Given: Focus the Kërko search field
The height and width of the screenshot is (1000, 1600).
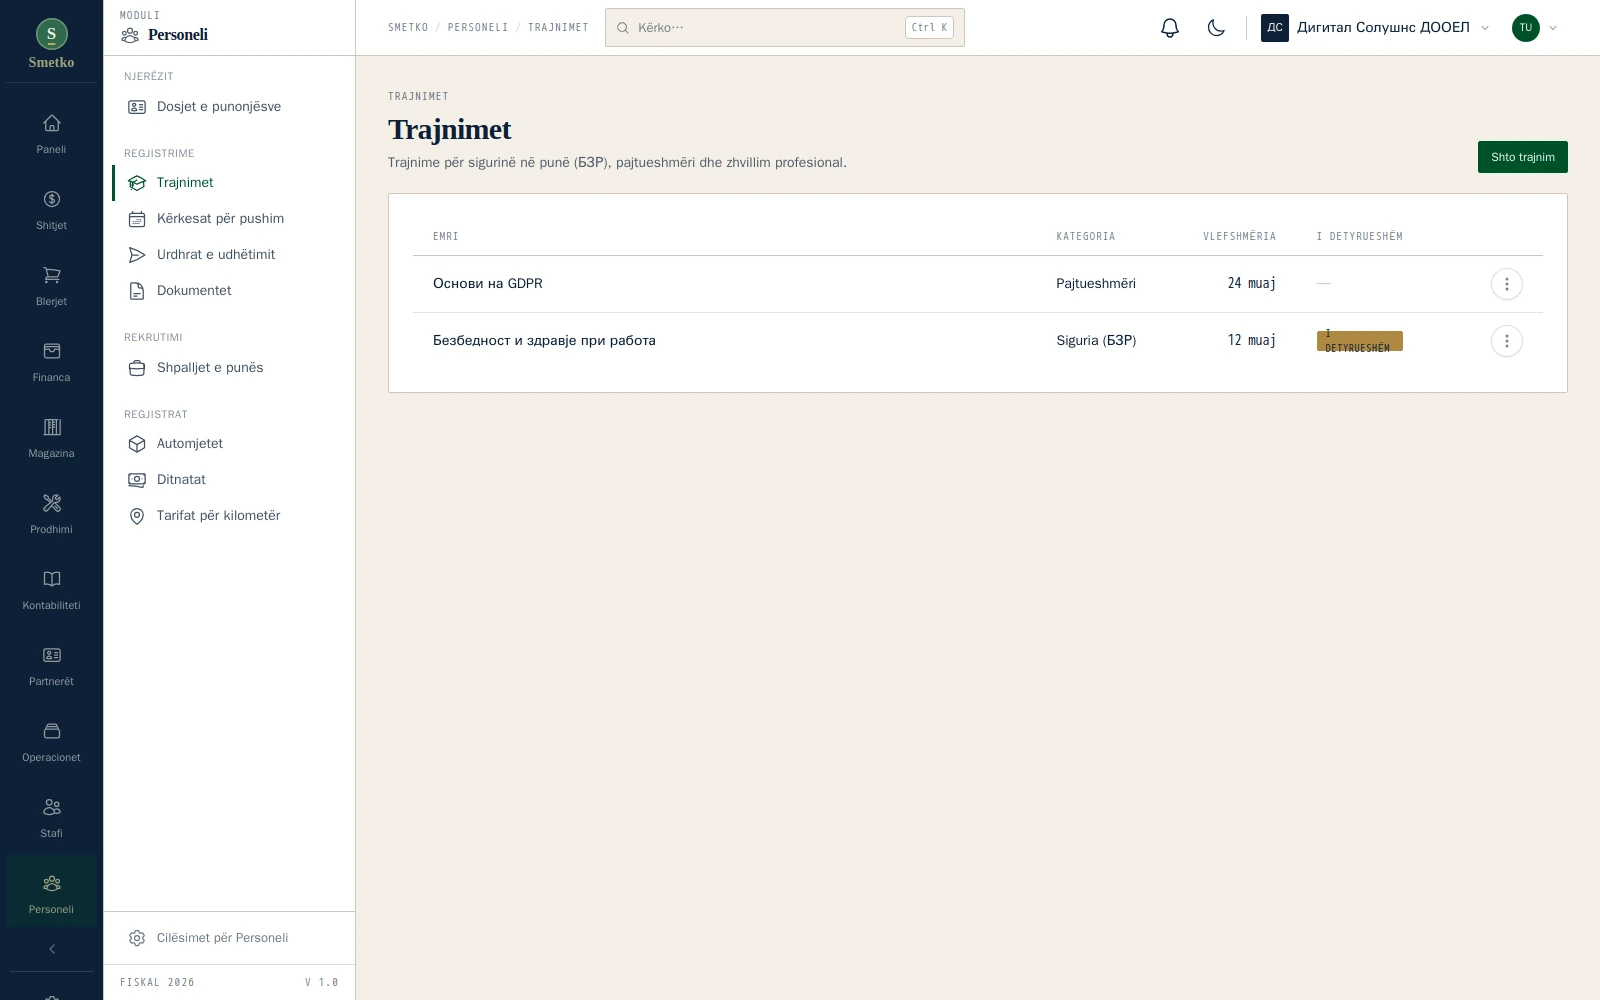Looking at the screenshot, I should click(784, 28).
